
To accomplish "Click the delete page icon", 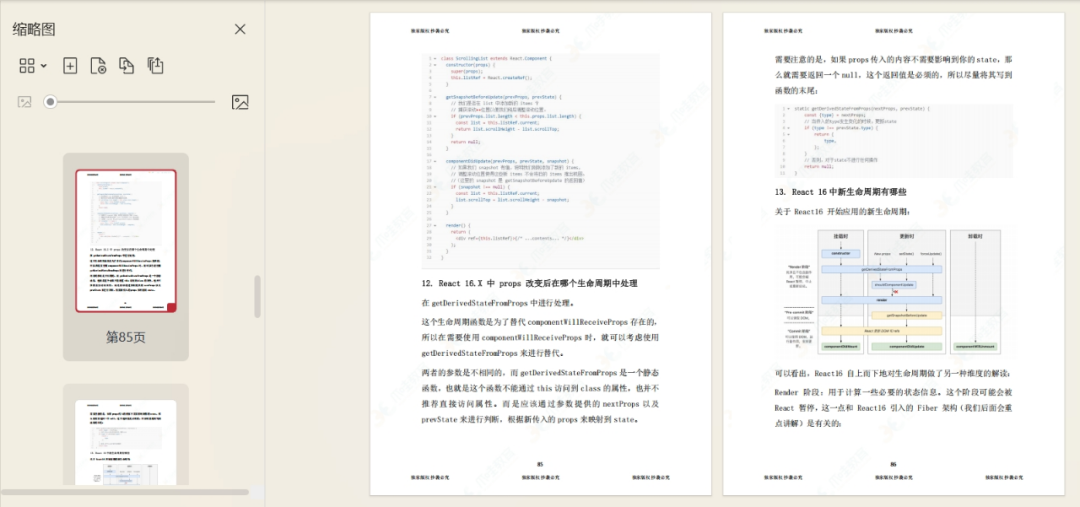I will [98, 65].
